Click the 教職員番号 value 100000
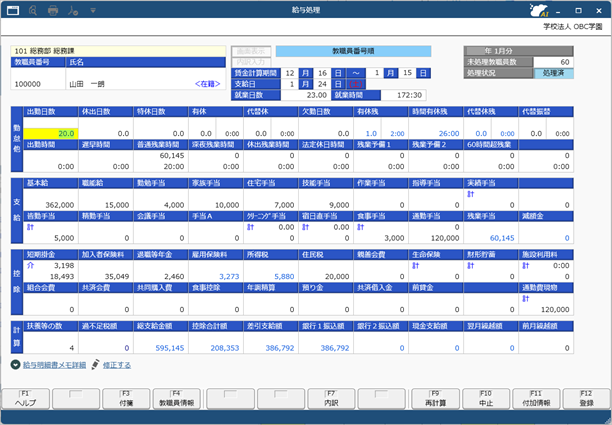 click(27, 84)
